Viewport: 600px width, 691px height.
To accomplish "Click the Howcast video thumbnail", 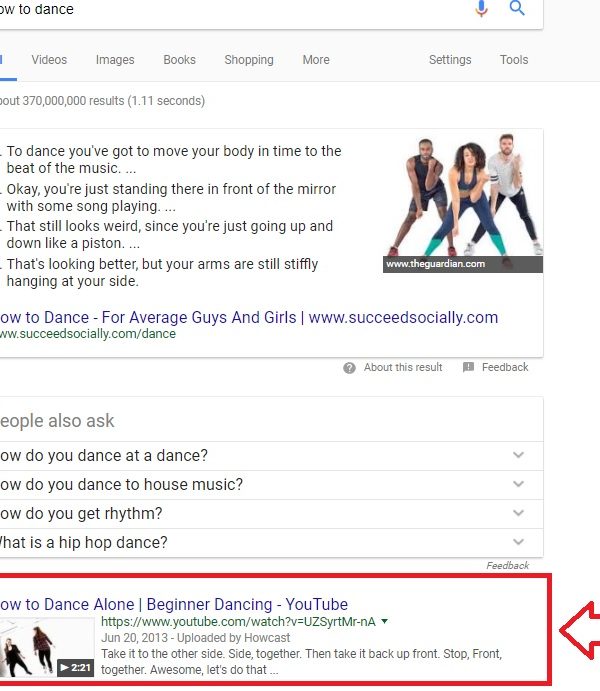I will click(47, 648).
